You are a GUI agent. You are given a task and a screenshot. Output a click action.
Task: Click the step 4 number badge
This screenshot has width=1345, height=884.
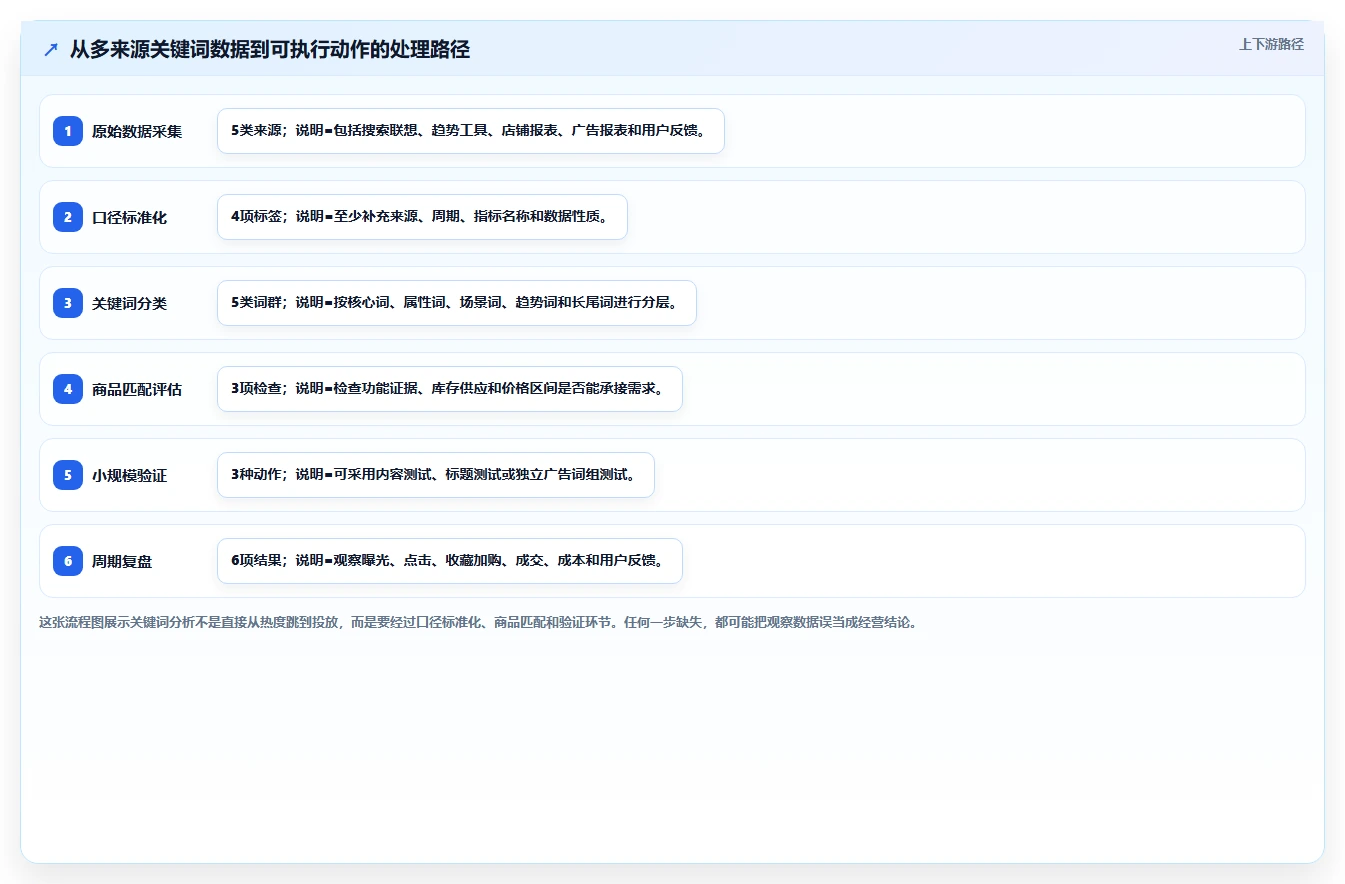pos(68,389)
